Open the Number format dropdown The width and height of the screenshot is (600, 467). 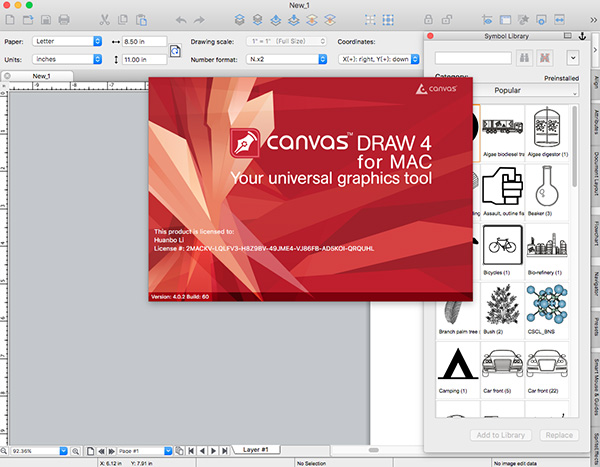pyautogui.click(x=287, y=59)
